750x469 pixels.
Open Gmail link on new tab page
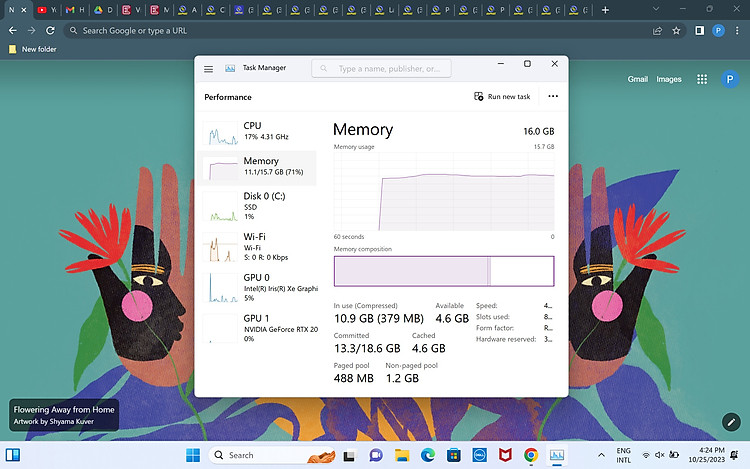tap(638, 79)
